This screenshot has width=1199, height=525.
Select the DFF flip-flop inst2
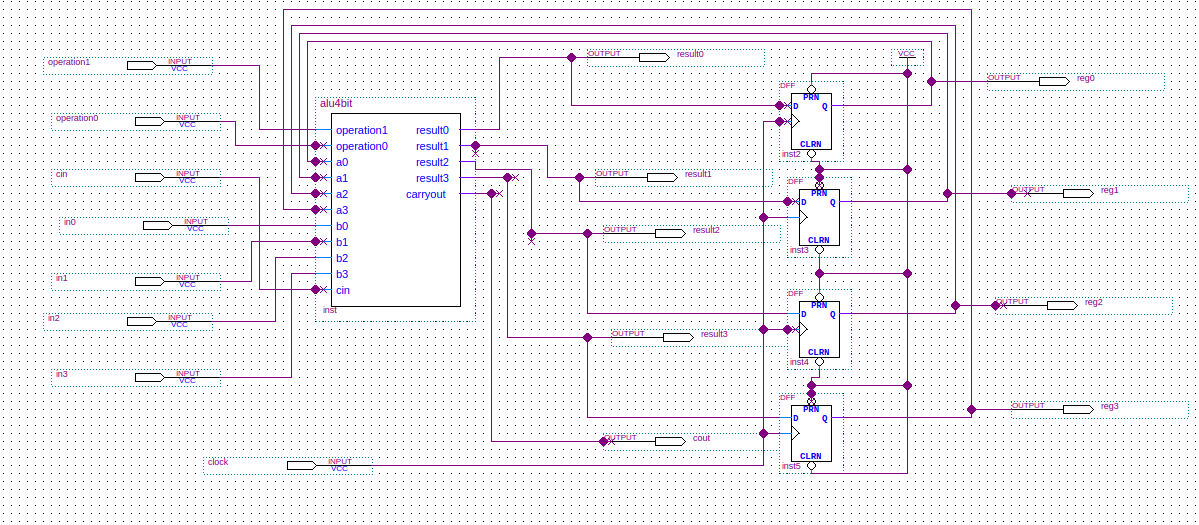(x=811, y=122)
